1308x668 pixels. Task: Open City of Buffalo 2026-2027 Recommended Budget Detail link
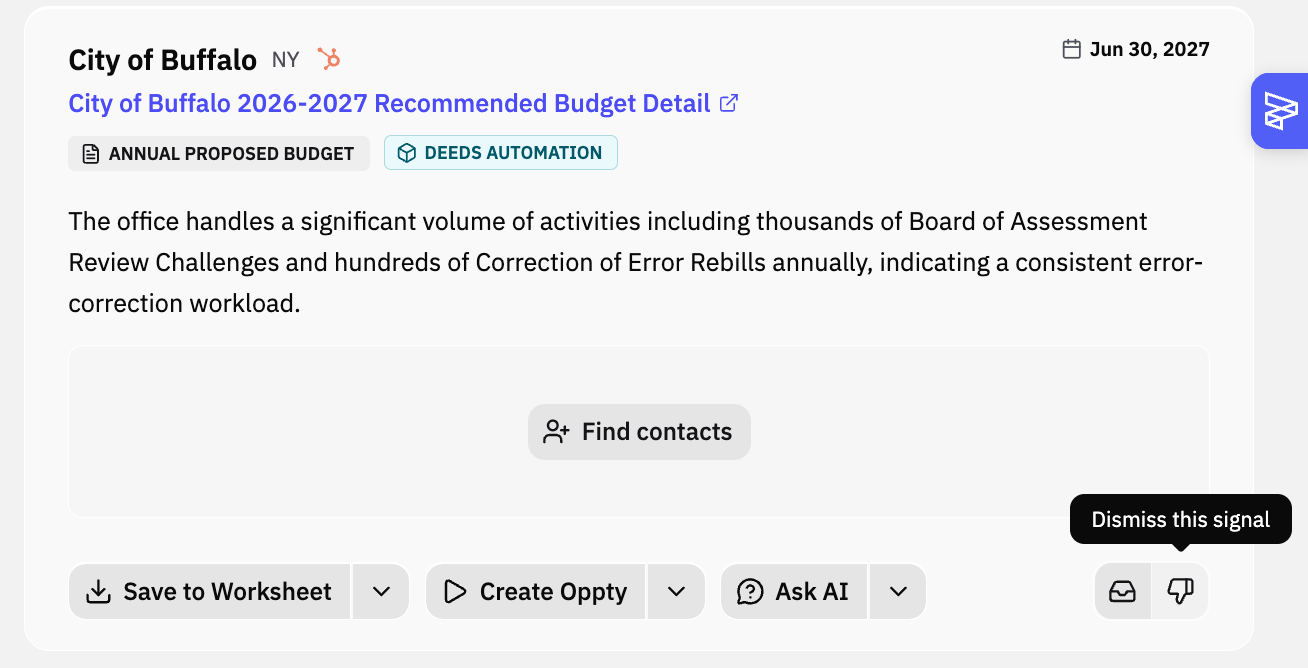[x=389, y=103]
